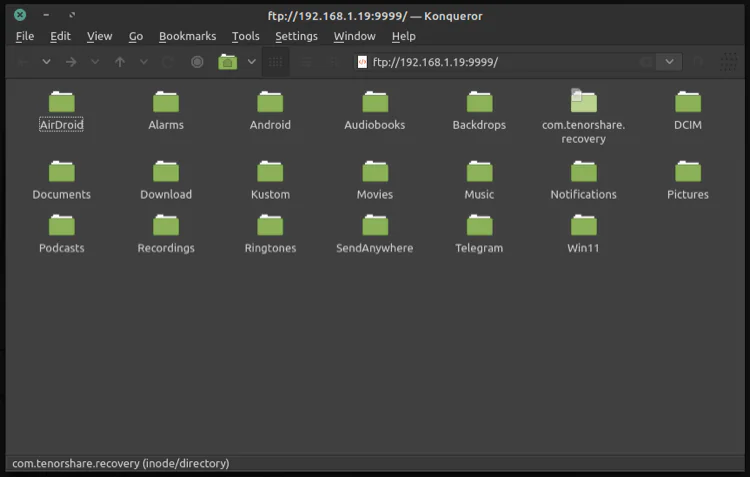Click the forward navigation arrow
Viewport: 750px width, 477px height.
coord(71,62)
